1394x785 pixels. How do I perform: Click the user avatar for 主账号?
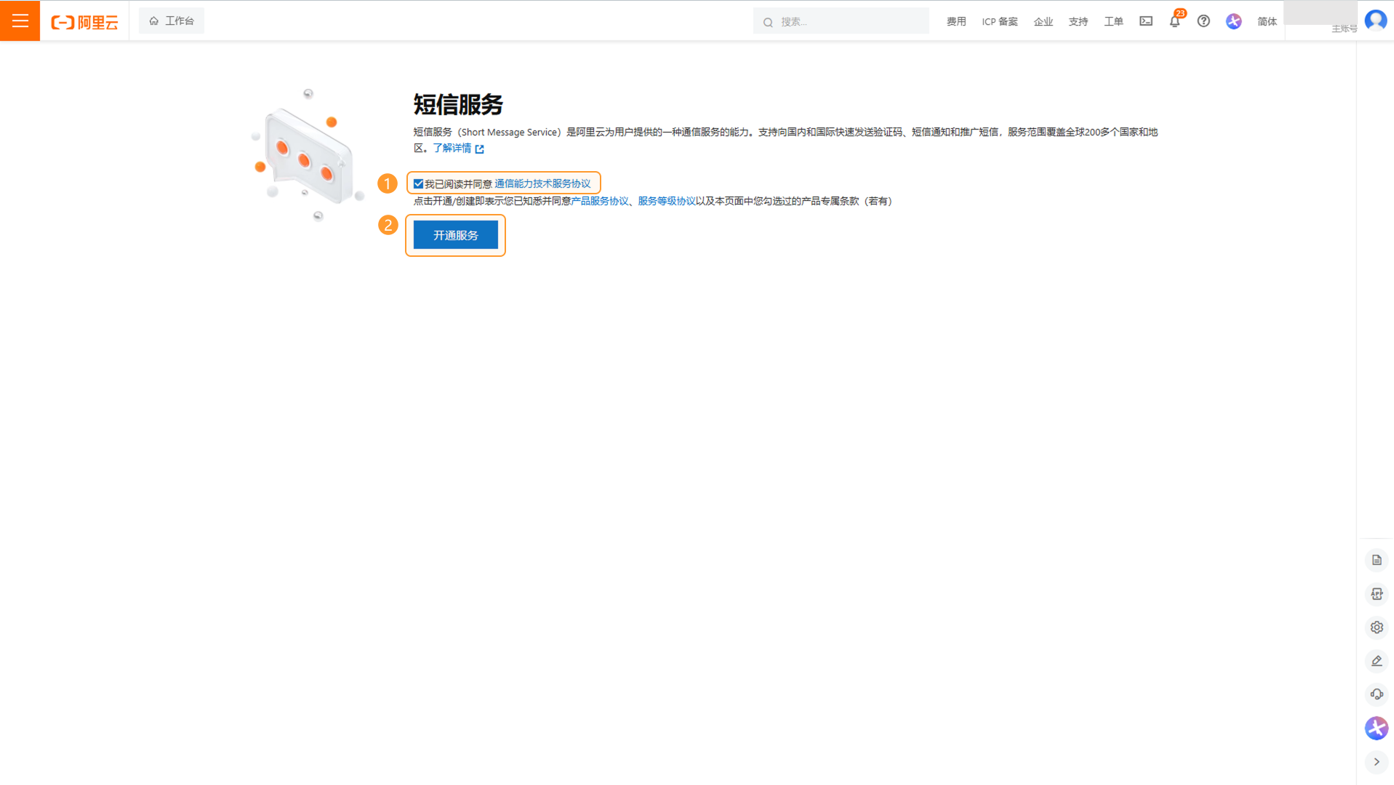coord(1375,18)
